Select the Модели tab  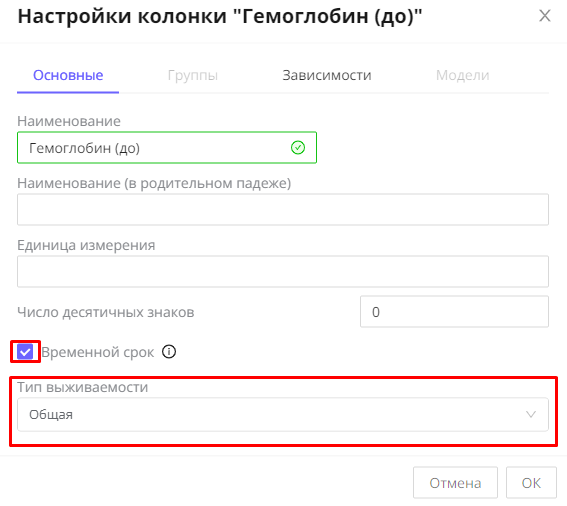(x=462, y=75)
